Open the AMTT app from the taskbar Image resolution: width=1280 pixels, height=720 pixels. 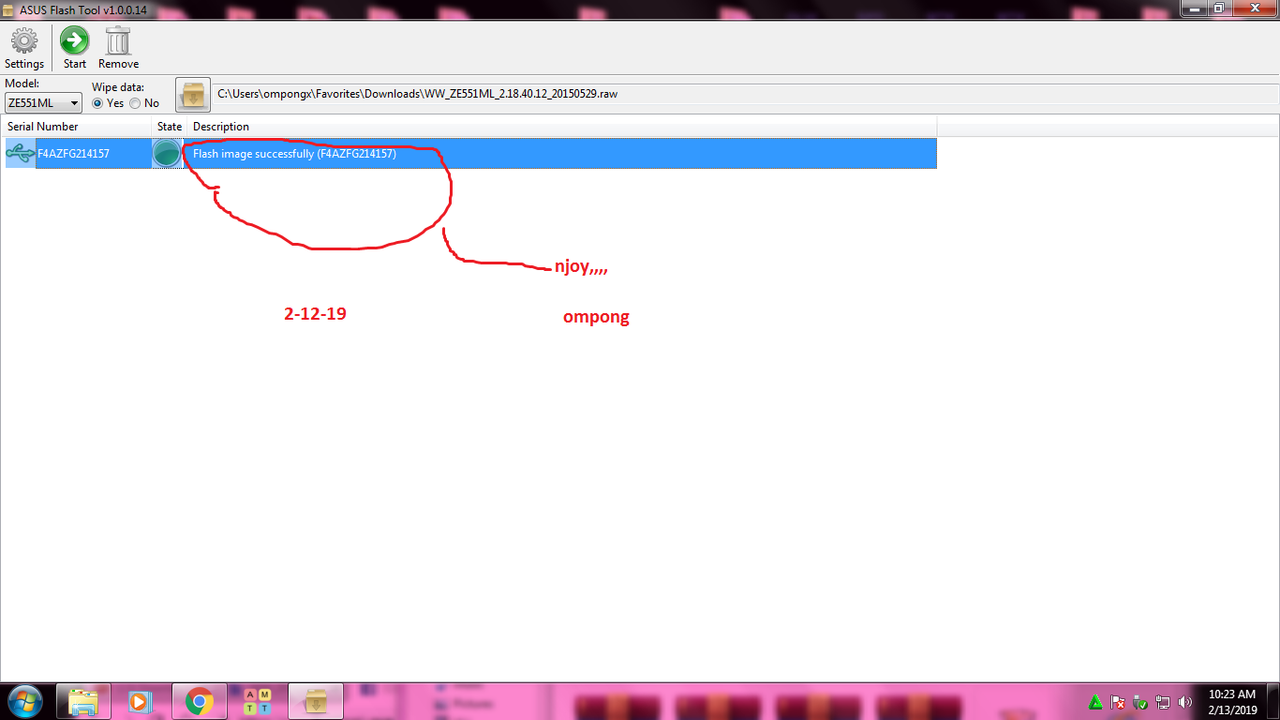[x=257, y=702]
